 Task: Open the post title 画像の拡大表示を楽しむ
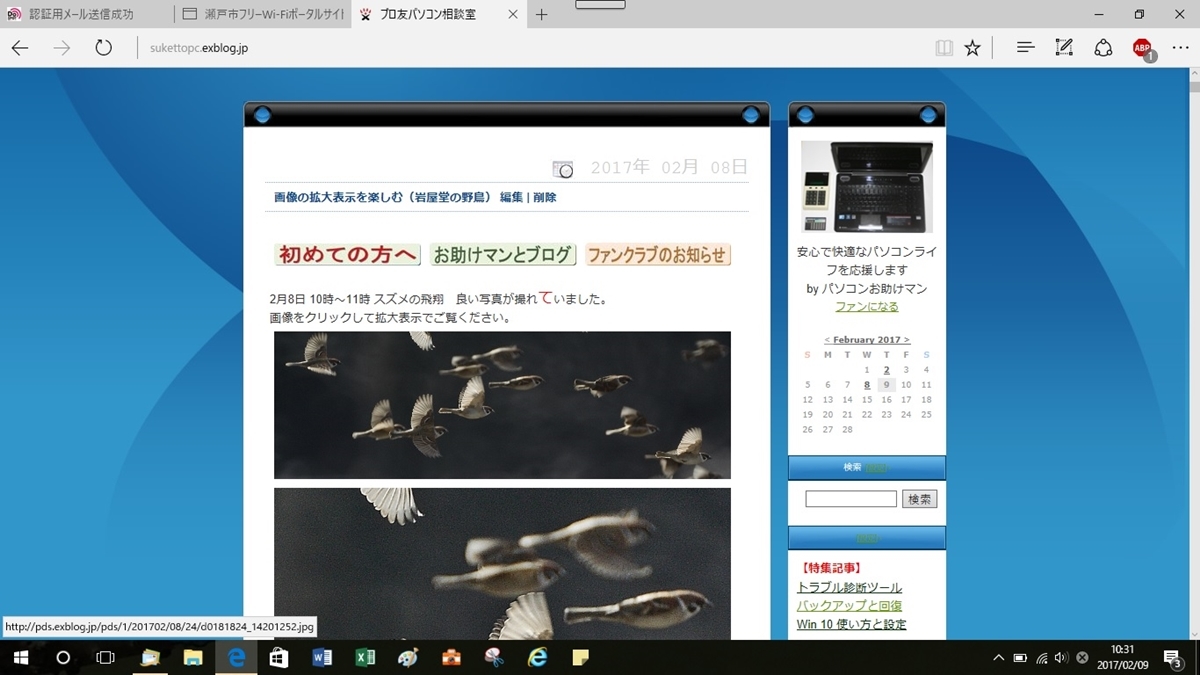[383, 198]
